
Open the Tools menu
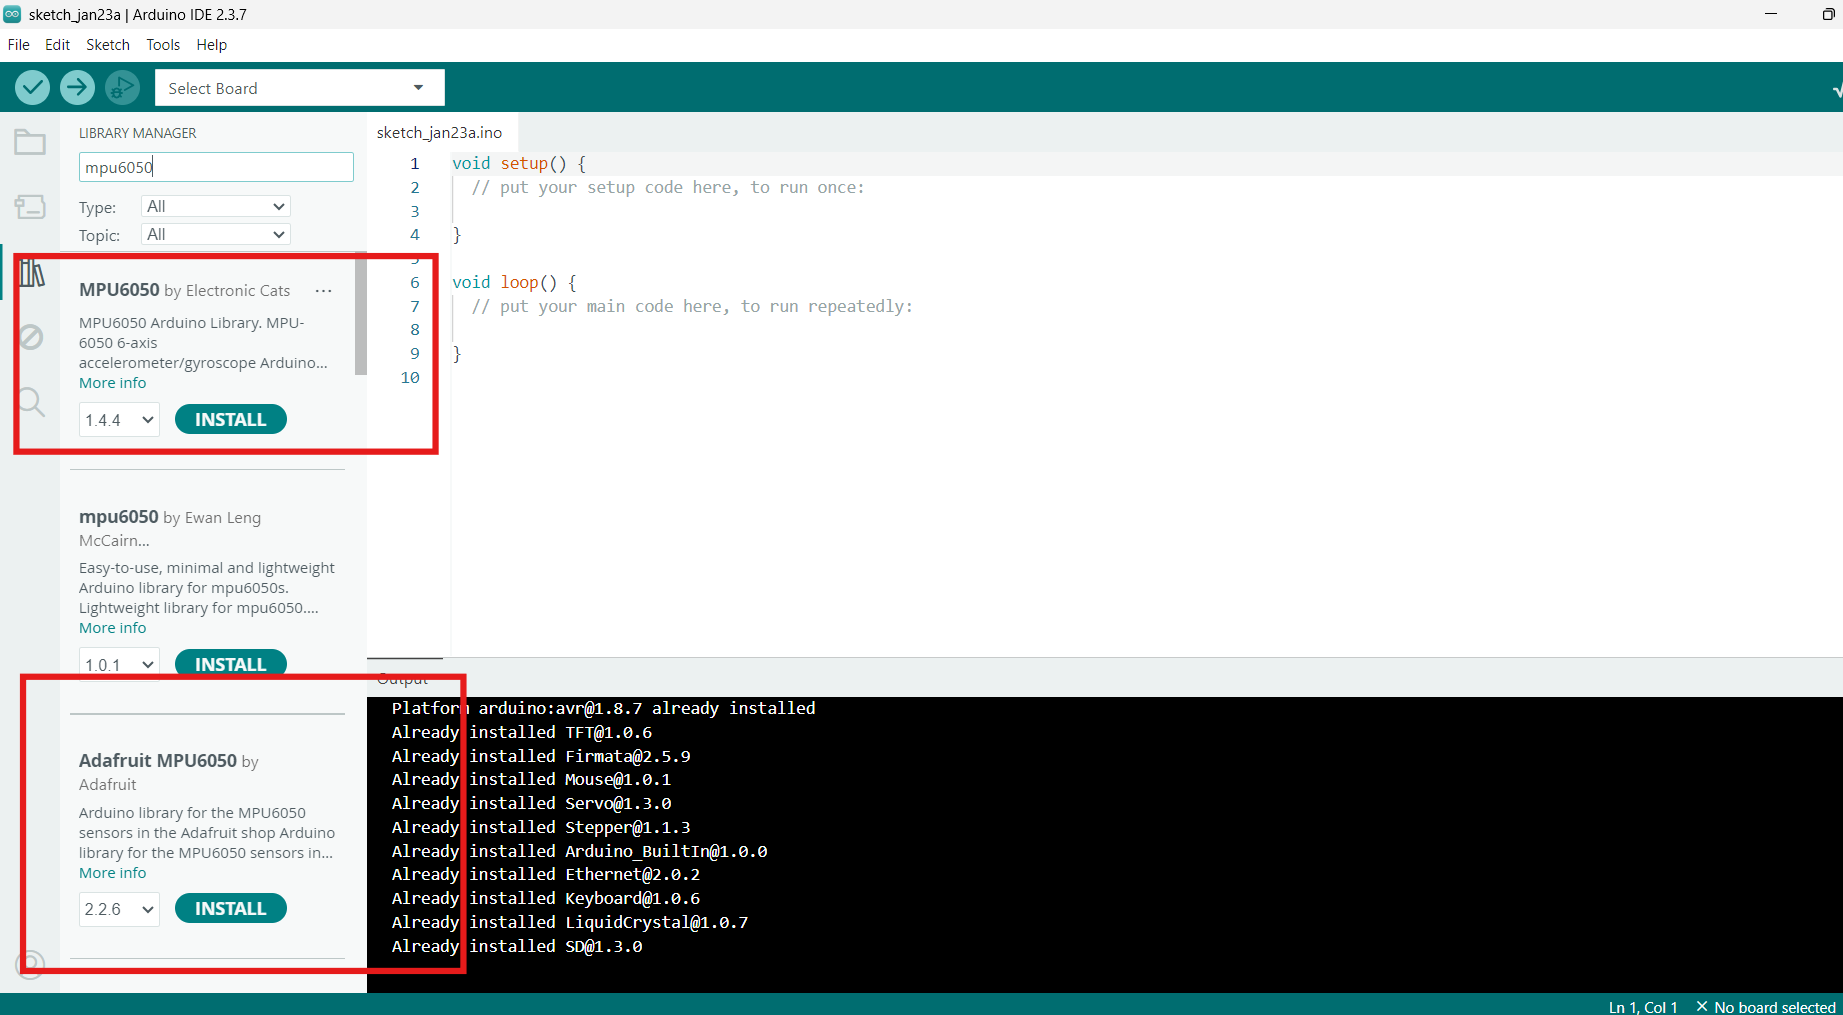tap(162, 44)
